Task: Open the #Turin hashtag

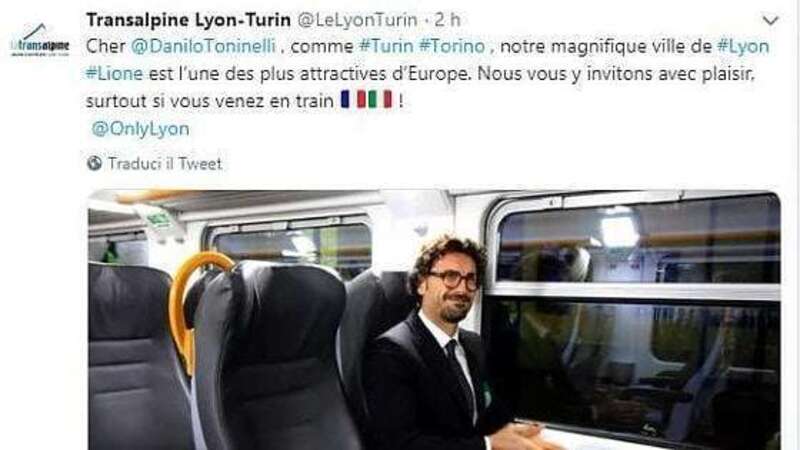Action: point(386,46)
